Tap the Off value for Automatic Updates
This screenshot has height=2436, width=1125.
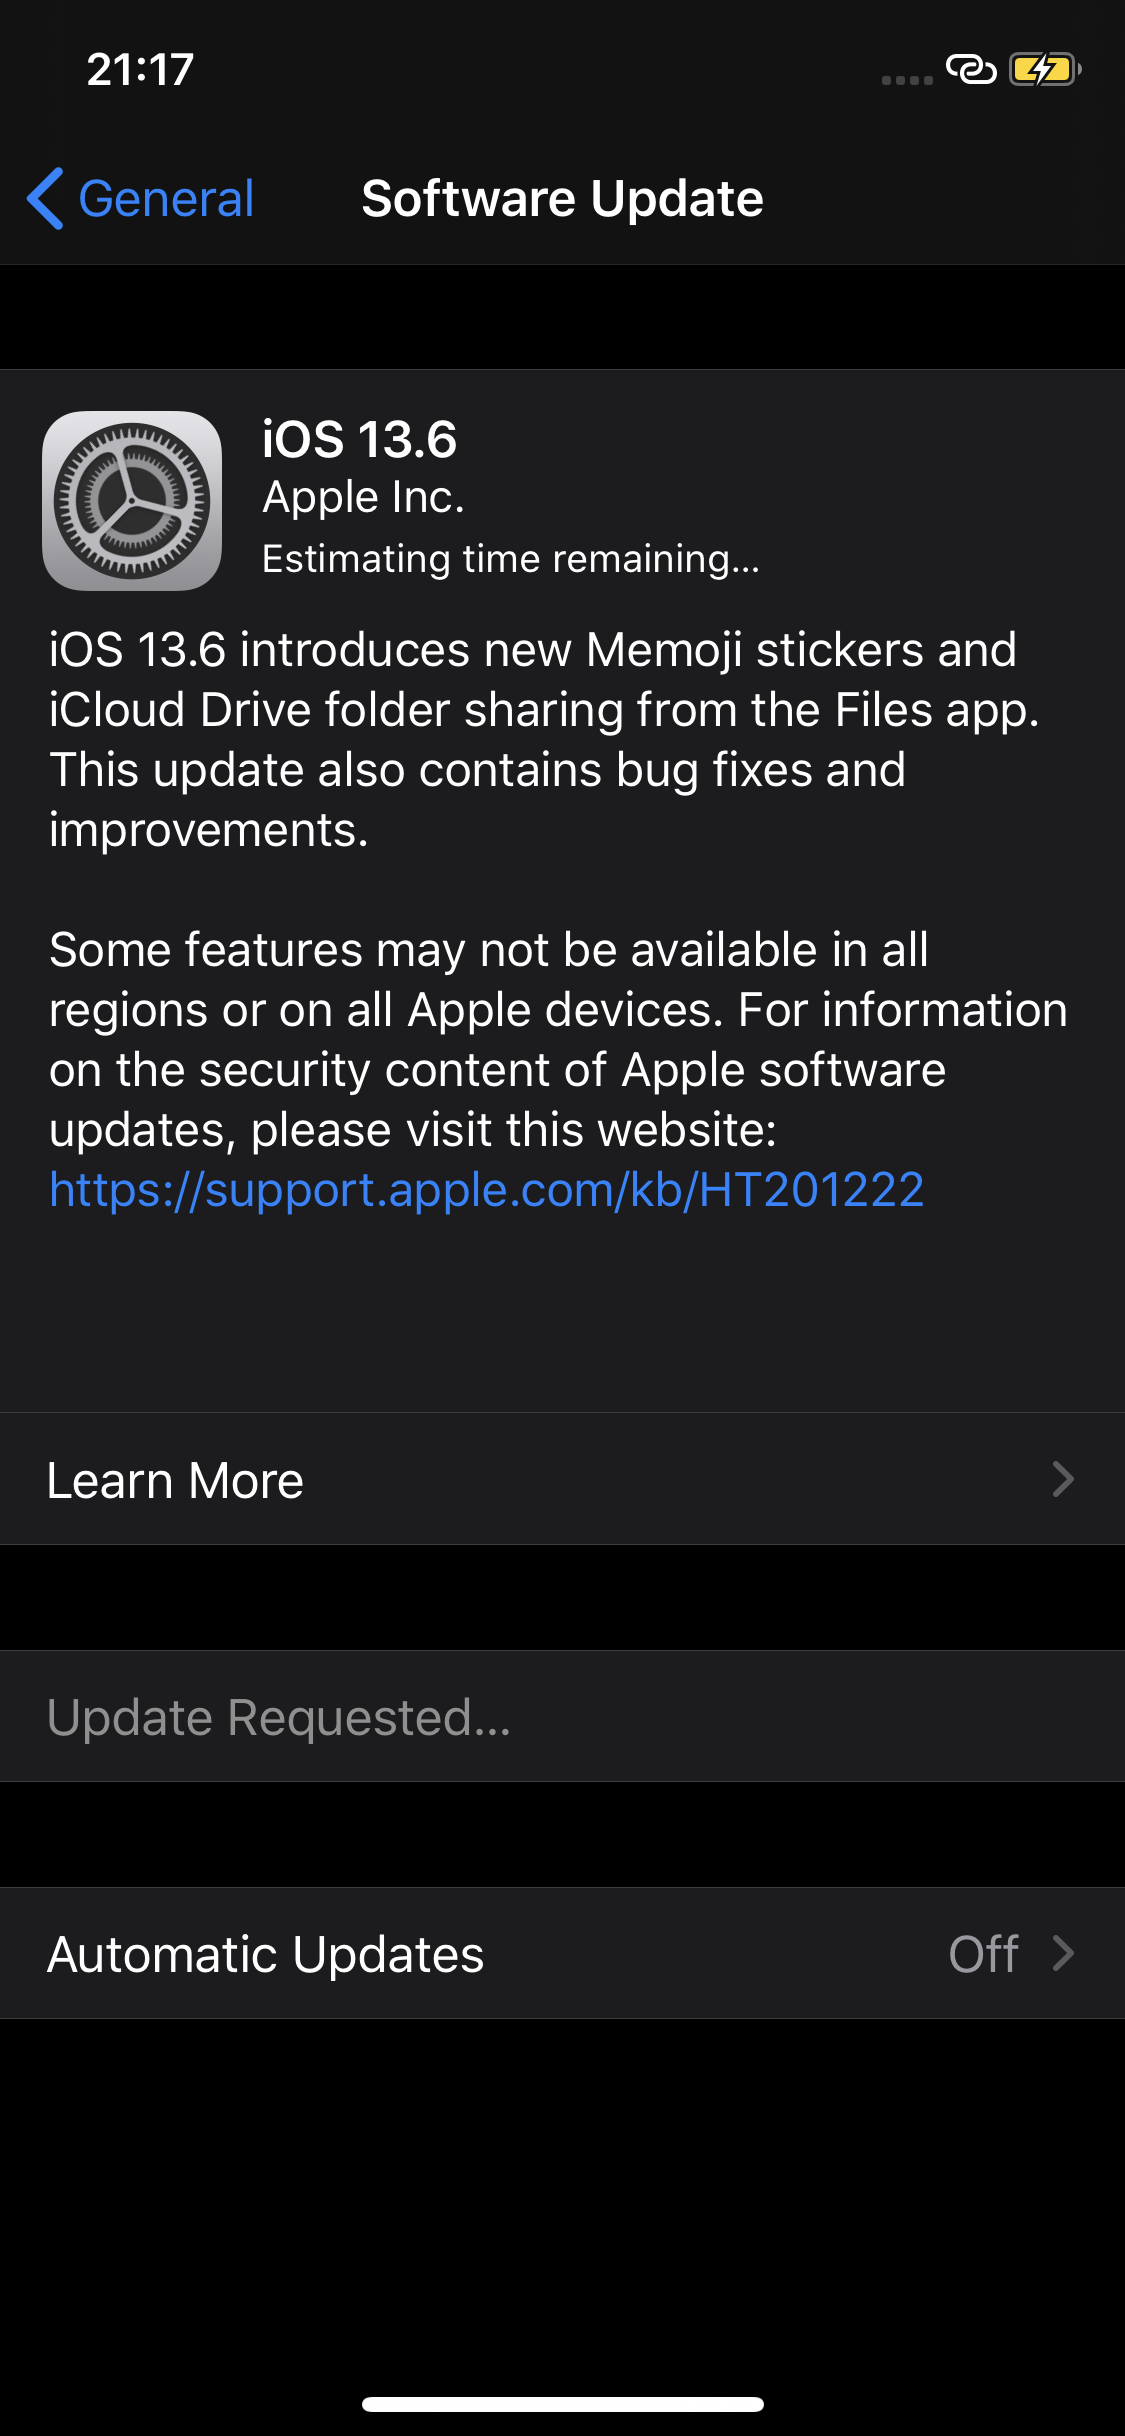tap(984, 1954)
